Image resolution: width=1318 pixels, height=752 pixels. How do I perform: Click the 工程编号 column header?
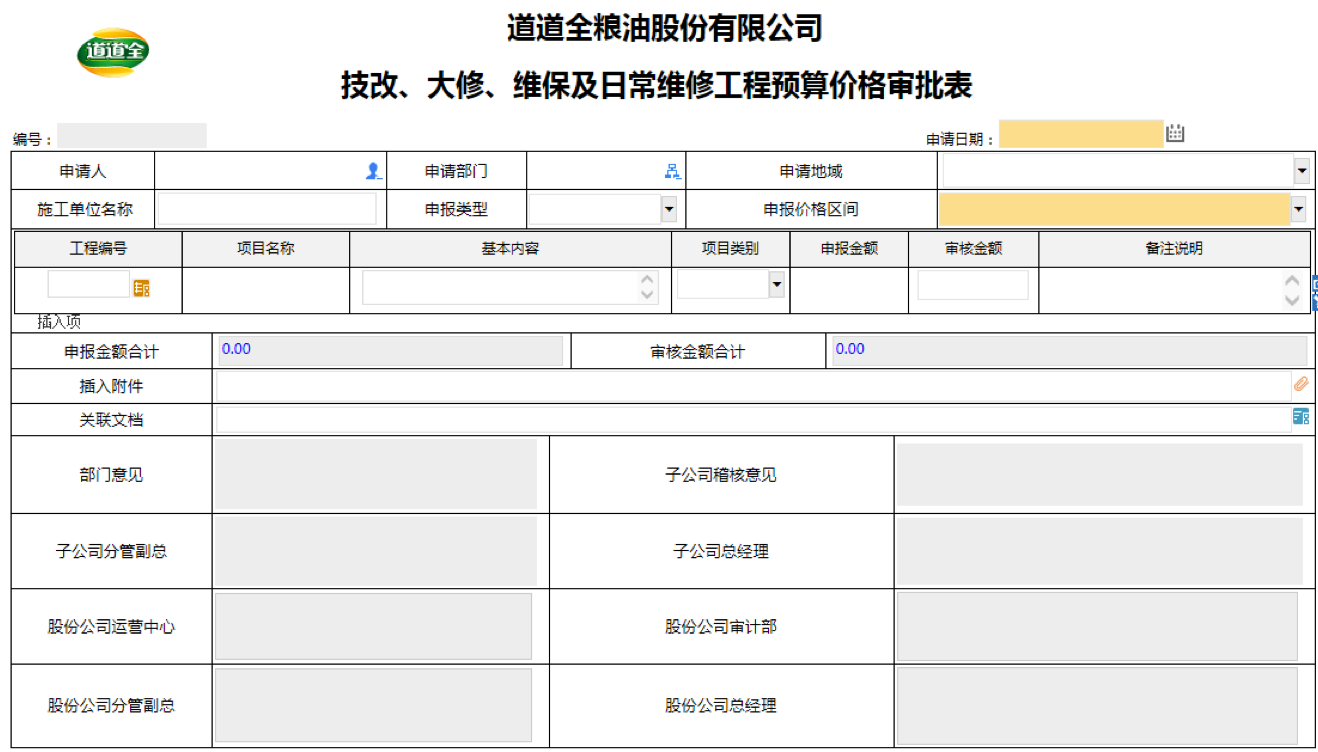(x=98, y=249)
